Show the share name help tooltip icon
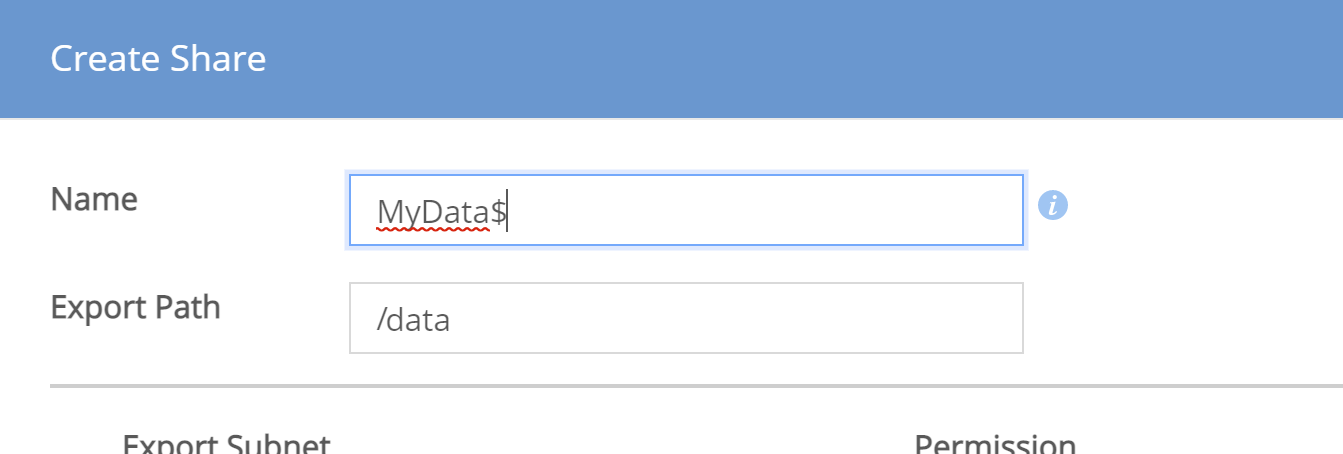The height and width of the screenshot is (454, 1343). [1053, 206]
